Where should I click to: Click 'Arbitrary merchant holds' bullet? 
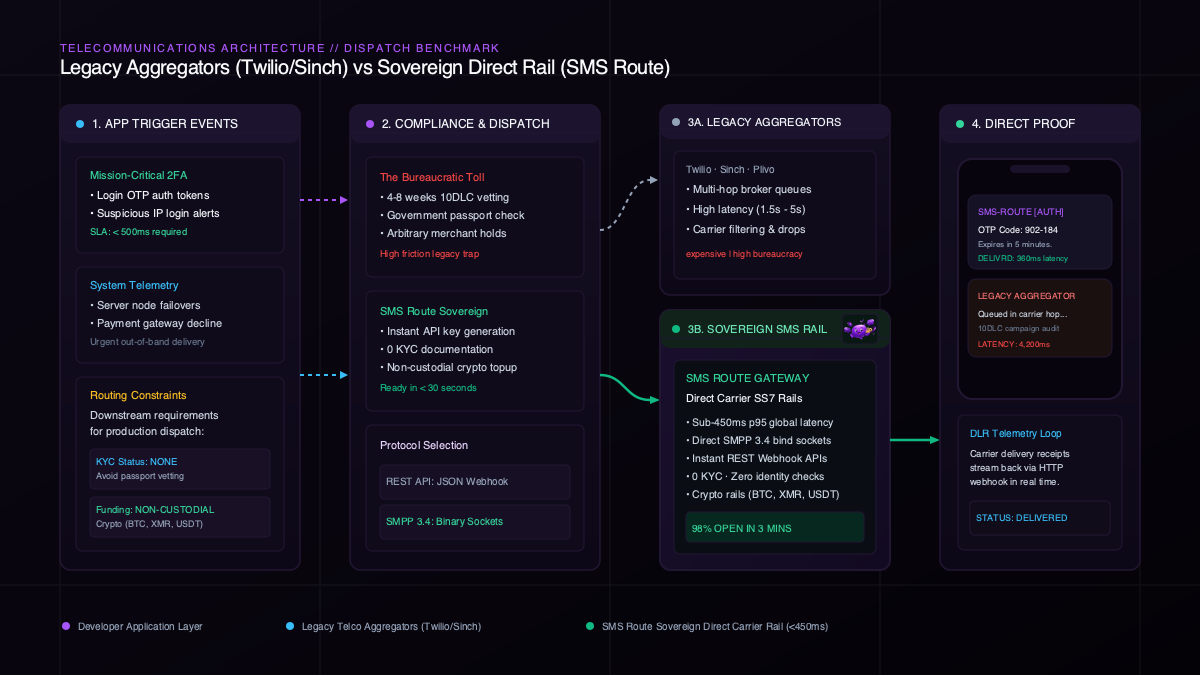tap(443, 234)
